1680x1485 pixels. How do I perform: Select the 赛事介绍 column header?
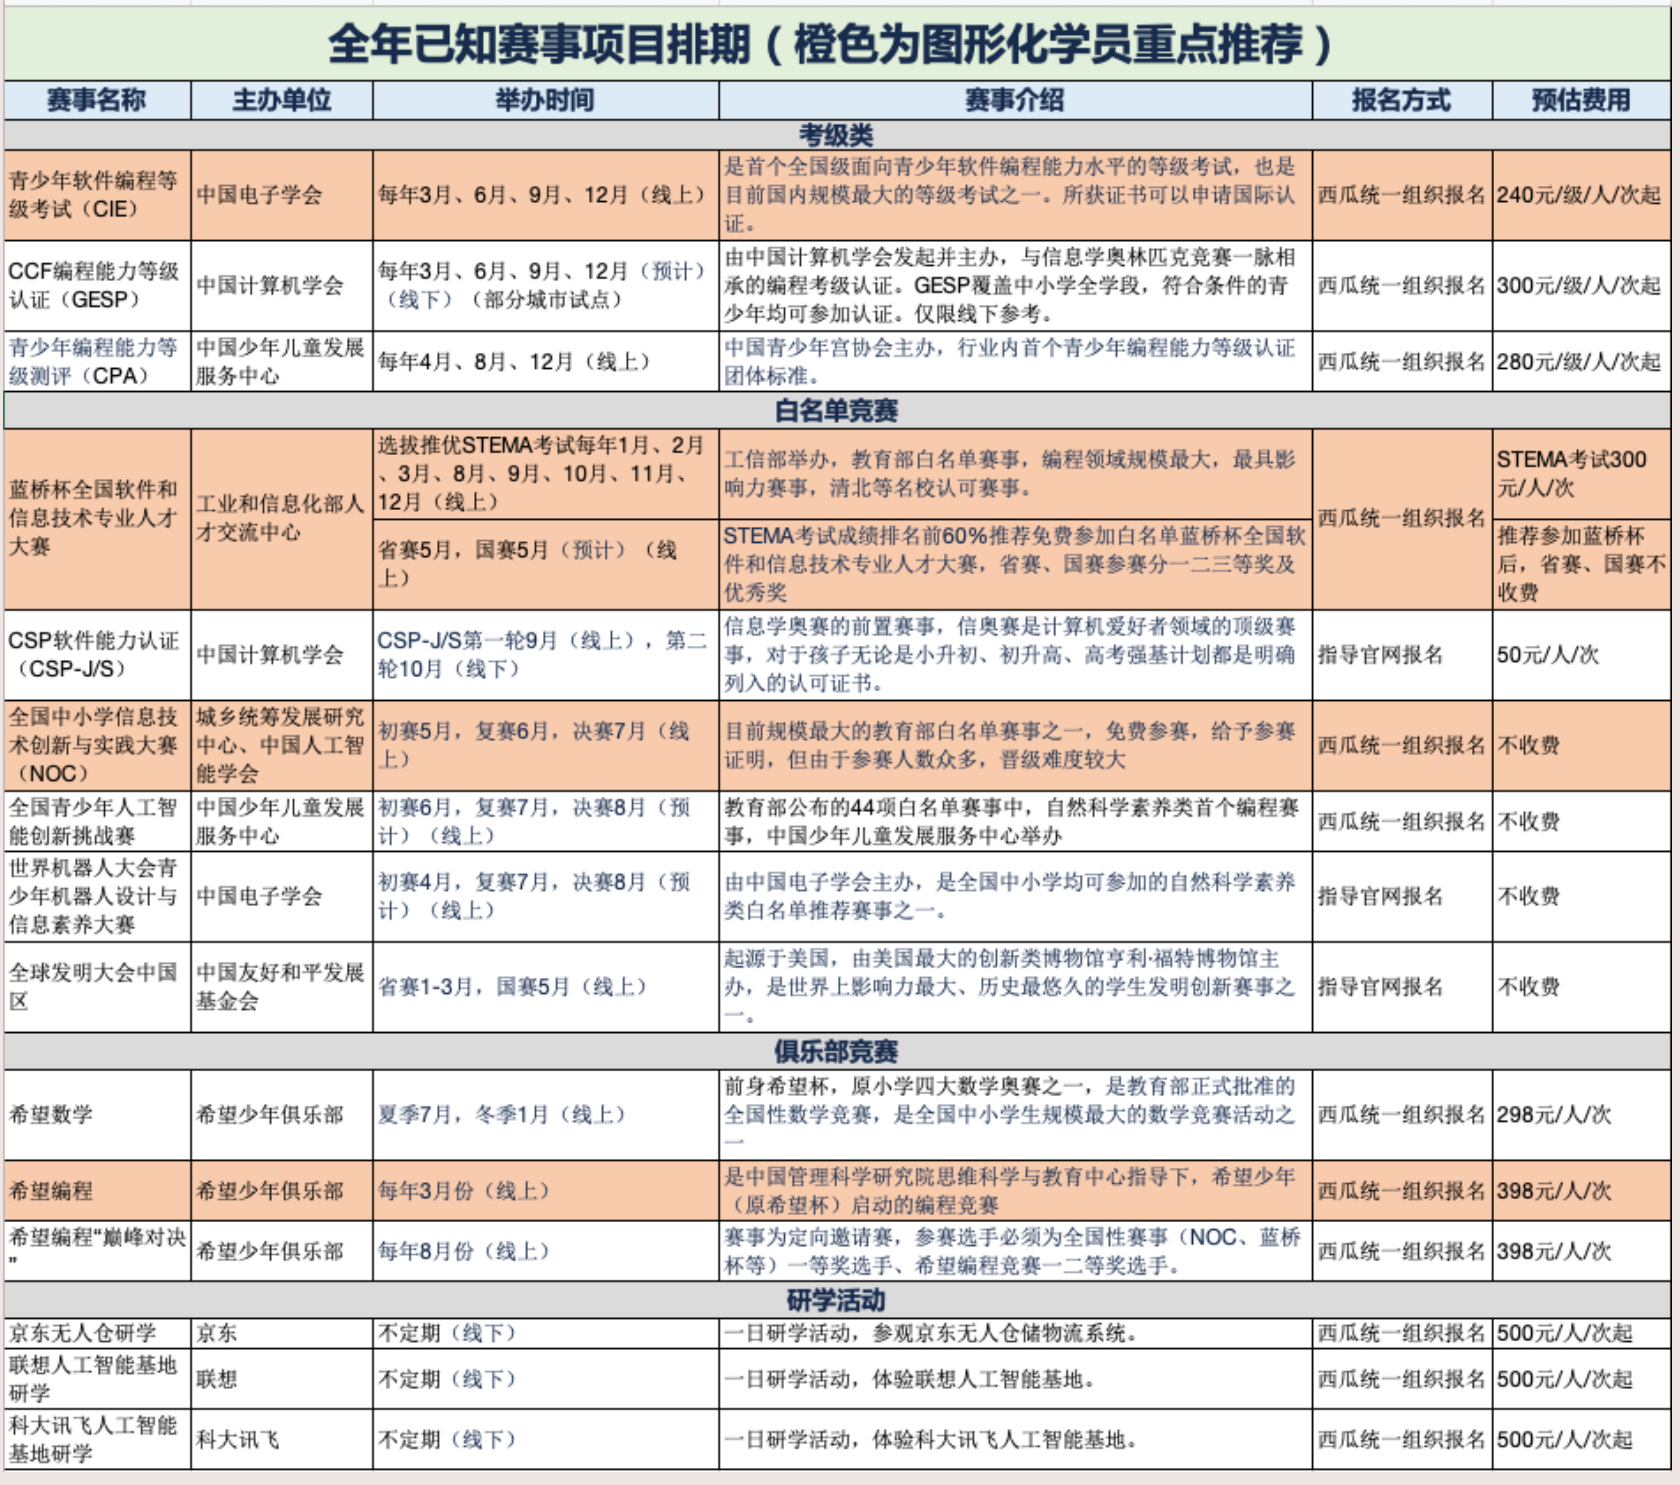[1015, 98]
